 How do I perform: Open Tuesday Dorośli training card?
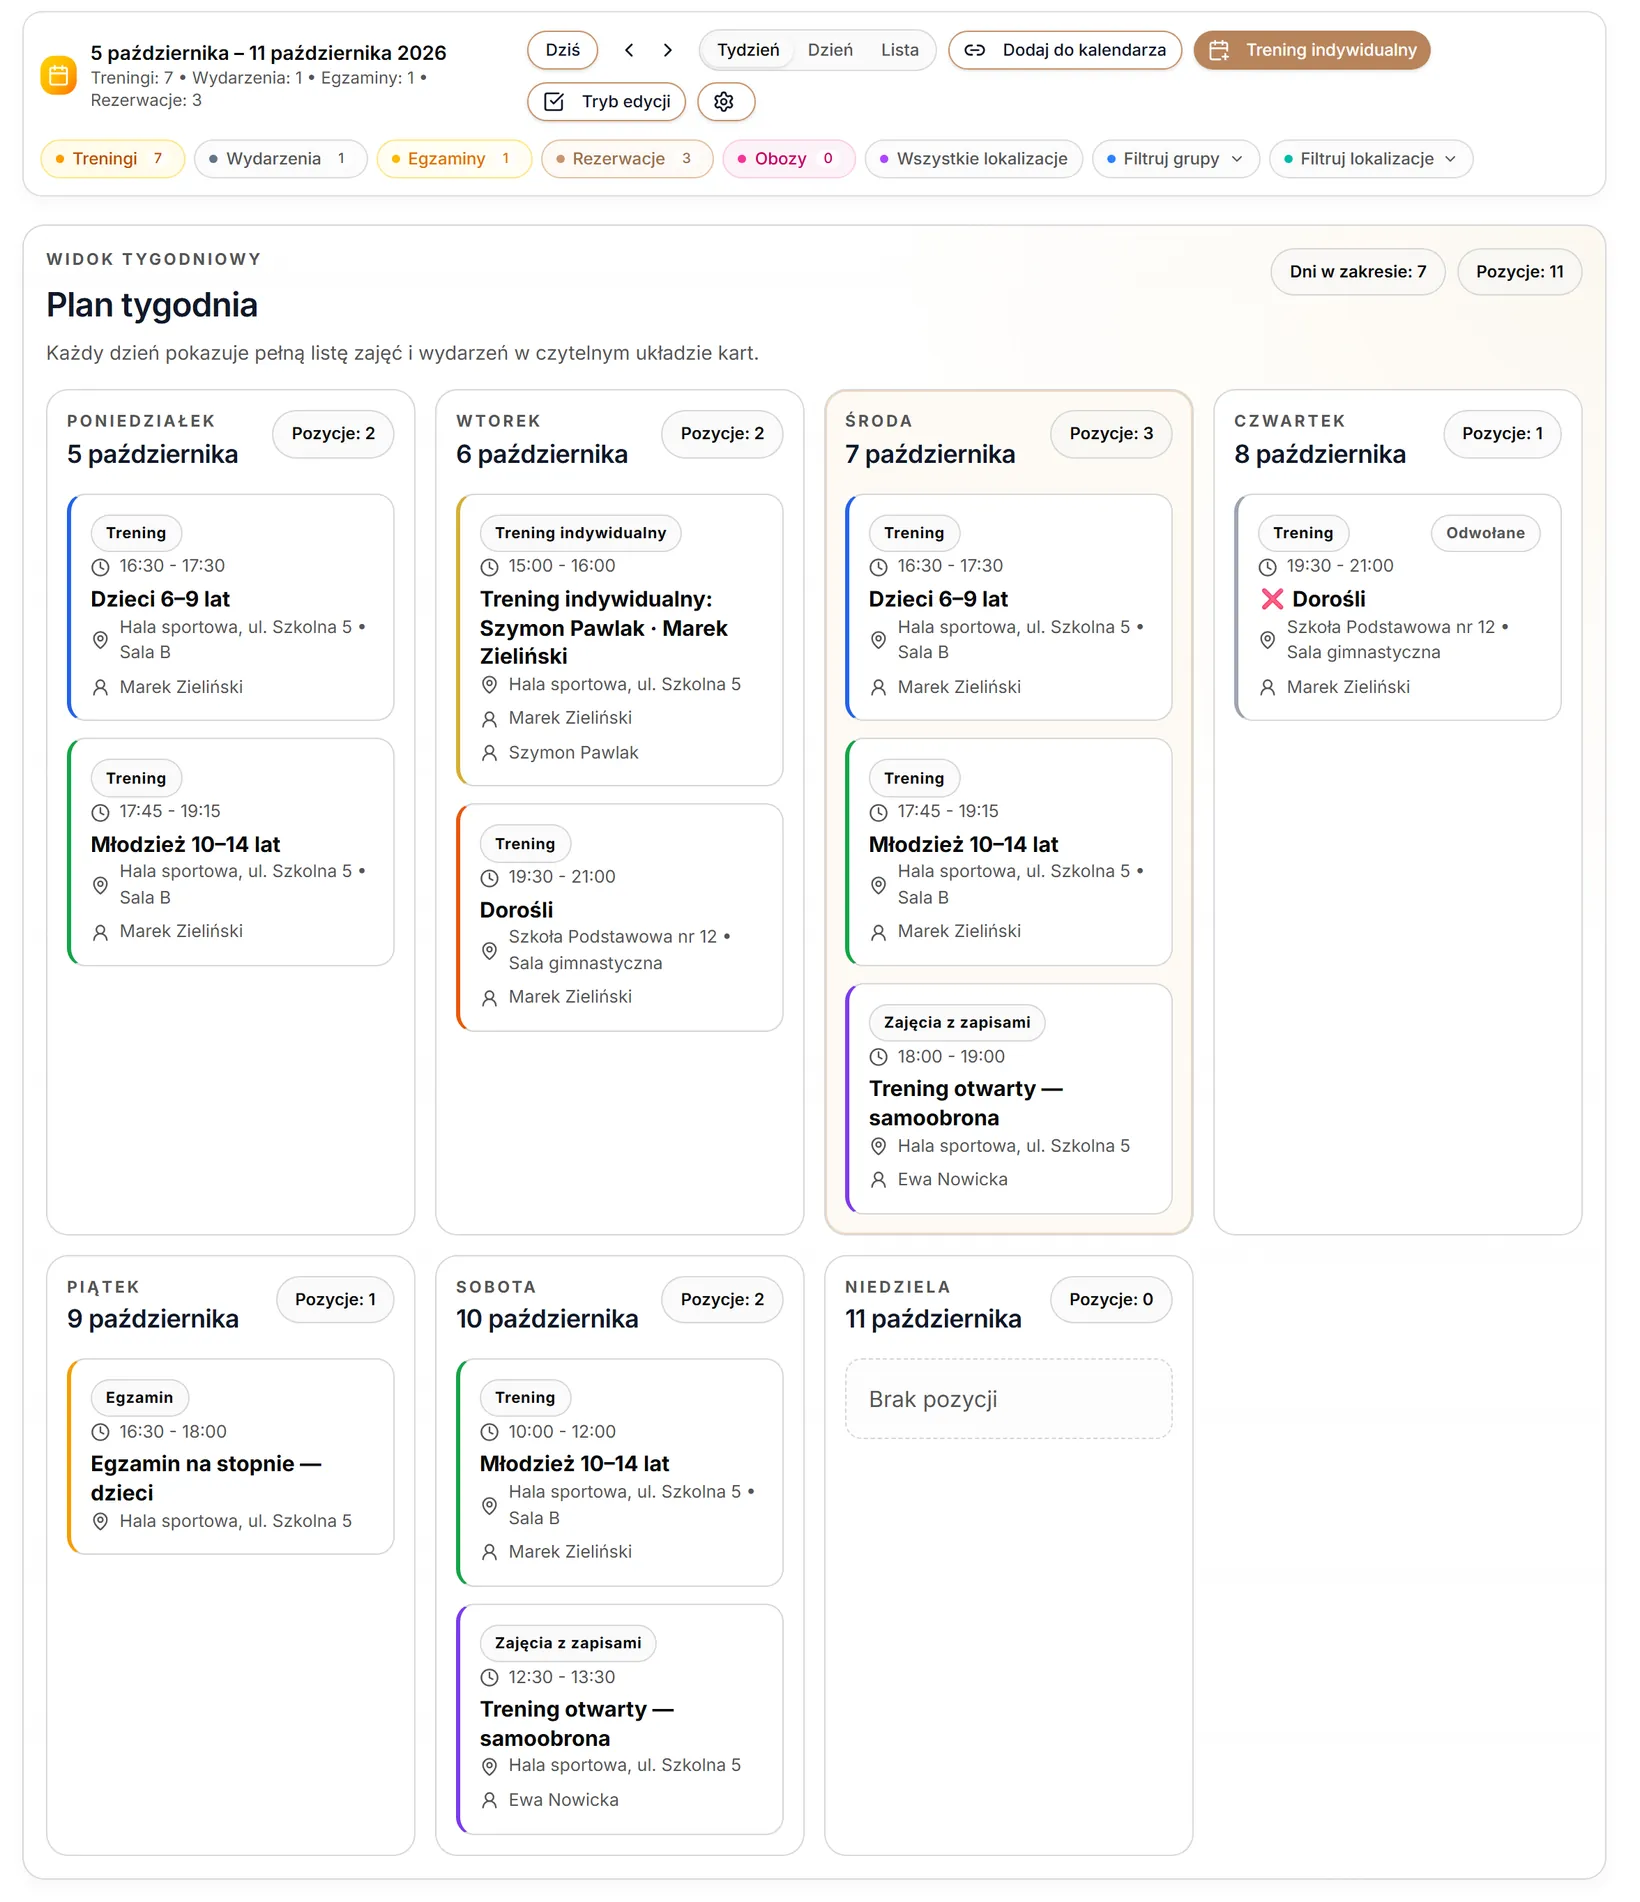[619, 918]
